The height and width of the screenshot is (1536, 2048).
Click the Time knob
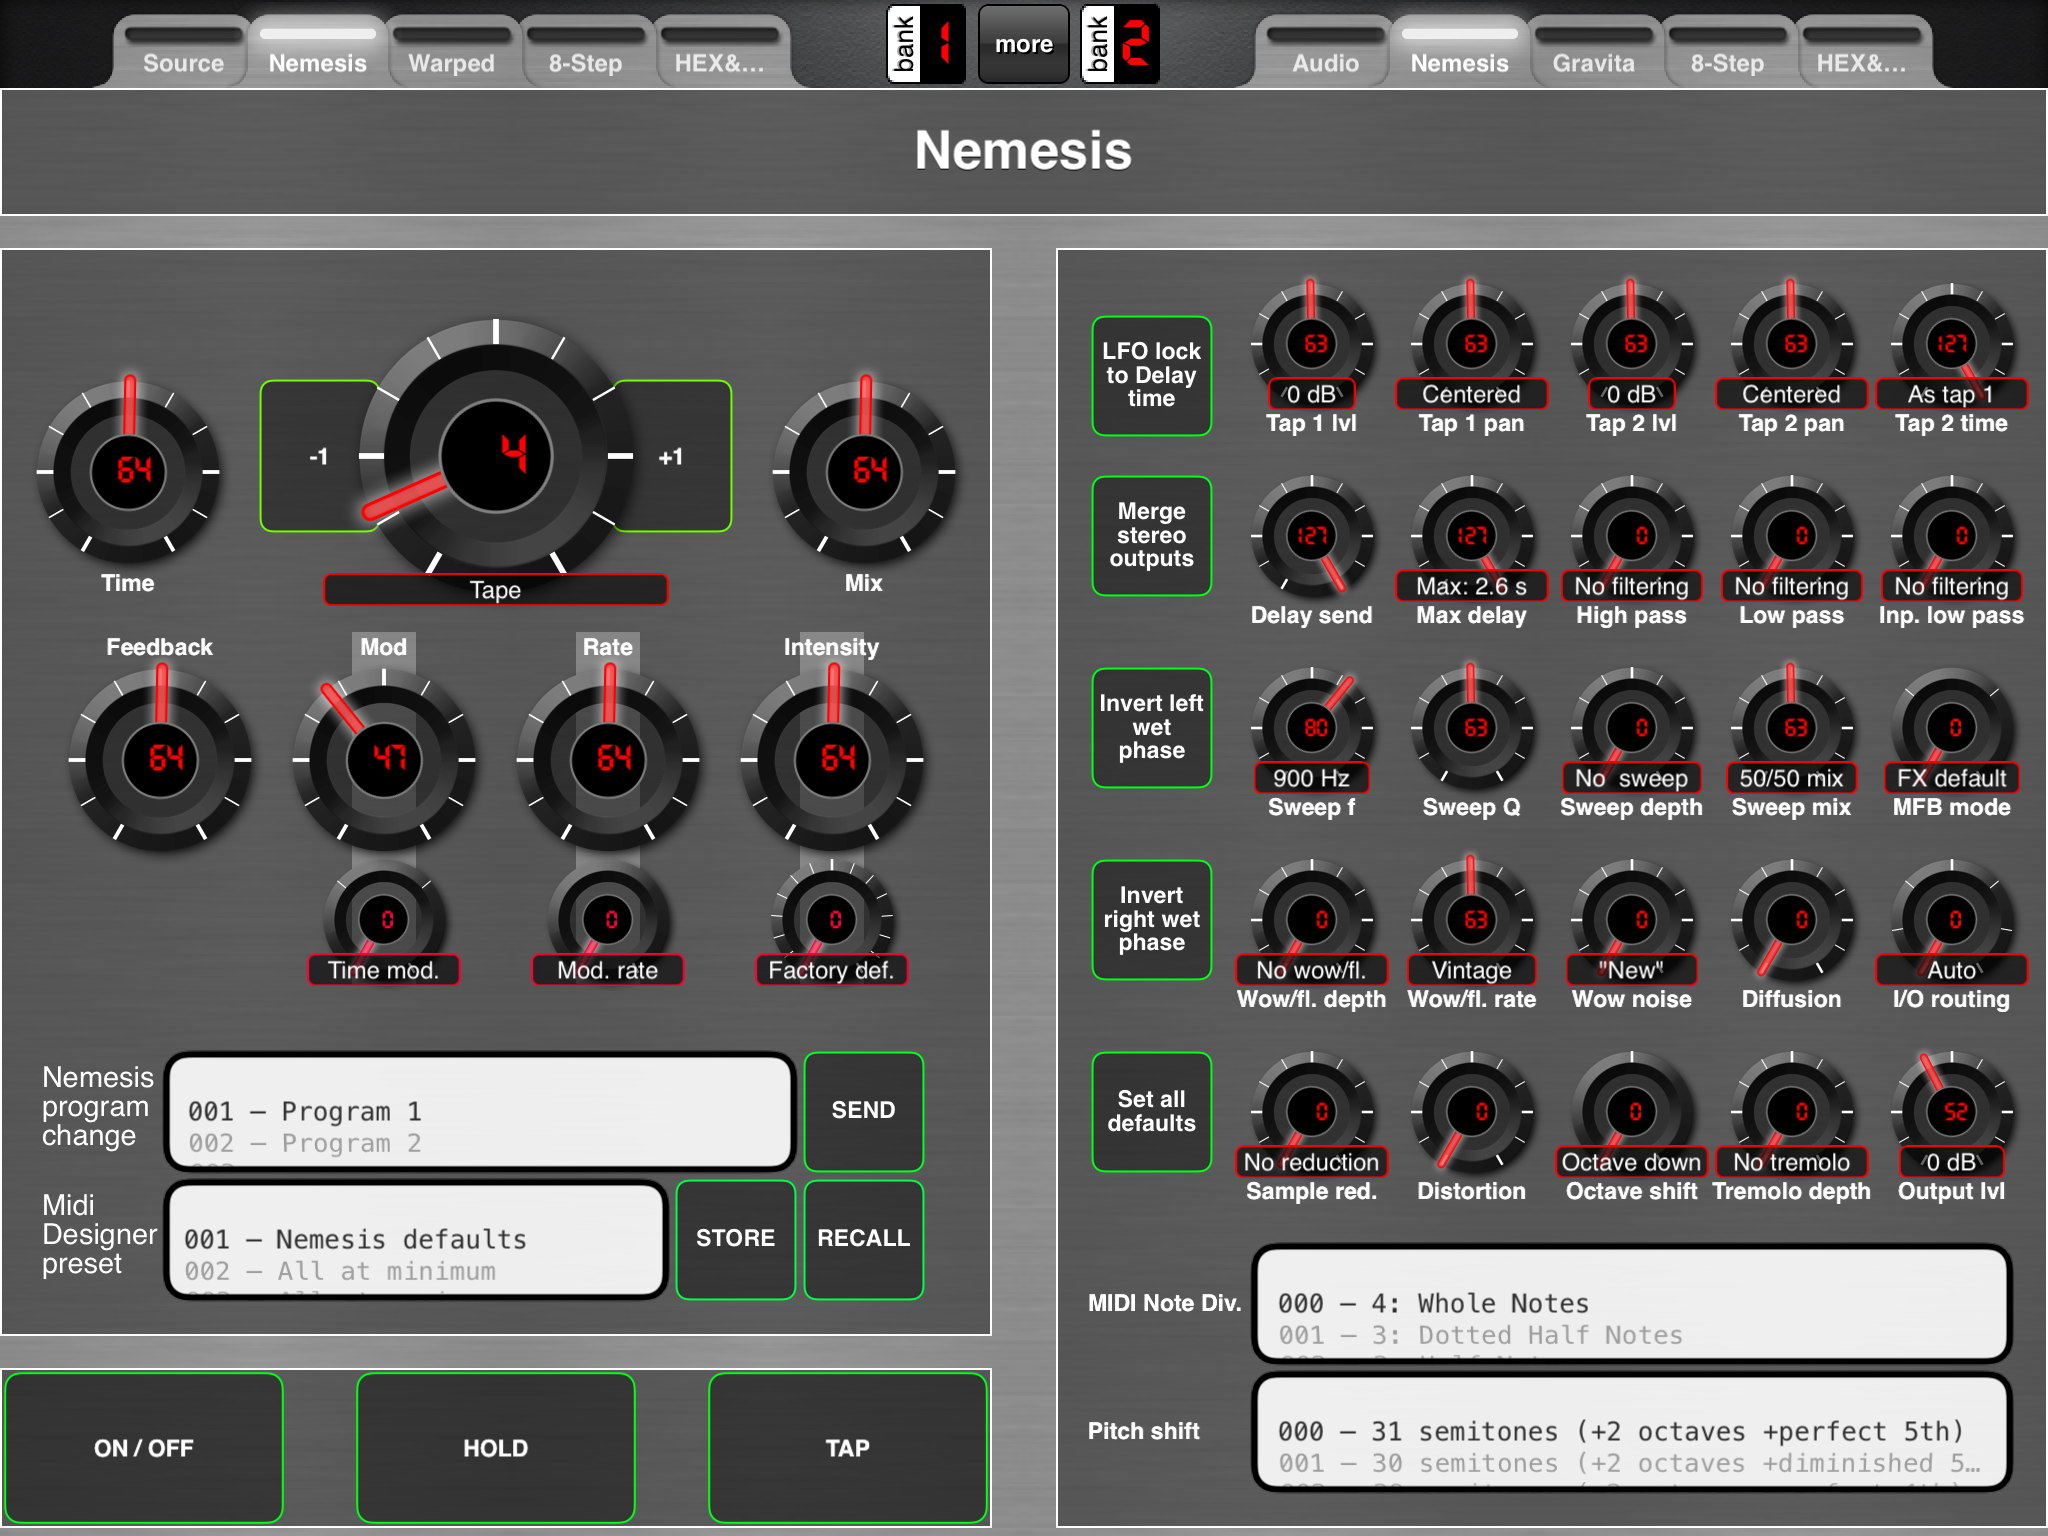click(x=128, y=470)
